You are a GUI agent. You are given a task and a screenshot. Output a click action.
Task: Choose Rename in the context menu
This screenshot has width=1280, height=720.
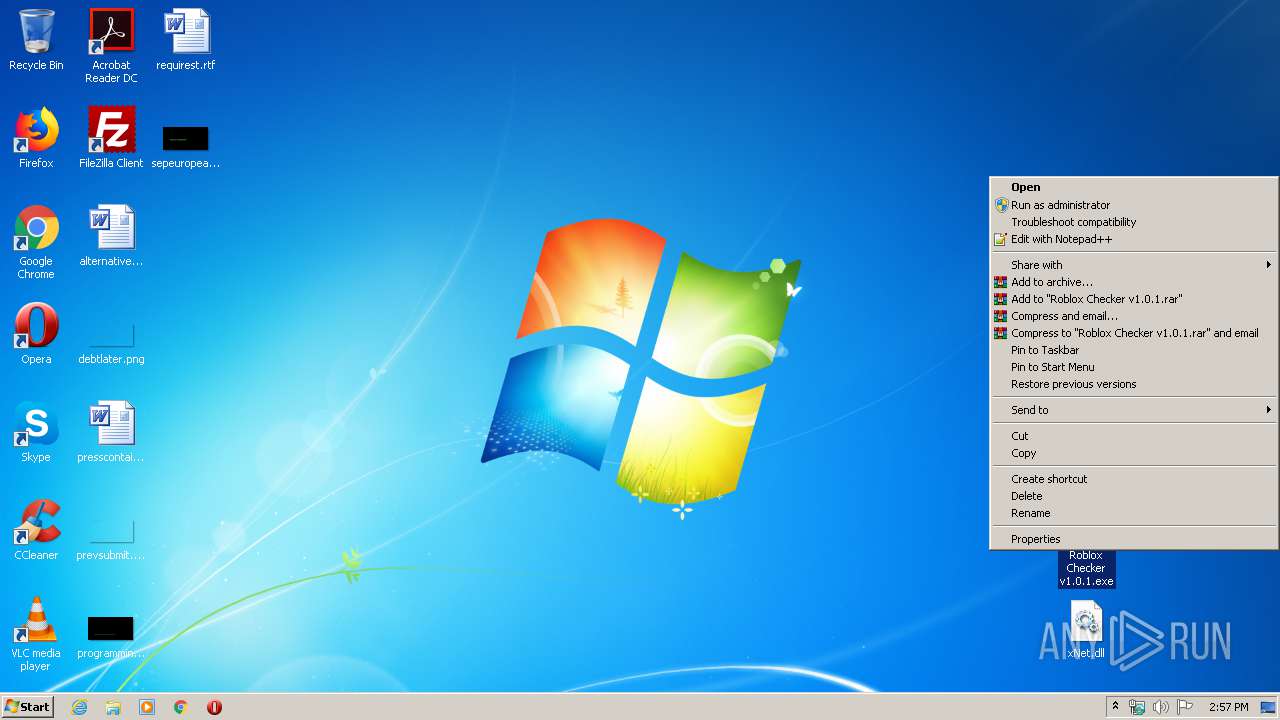1134,513
